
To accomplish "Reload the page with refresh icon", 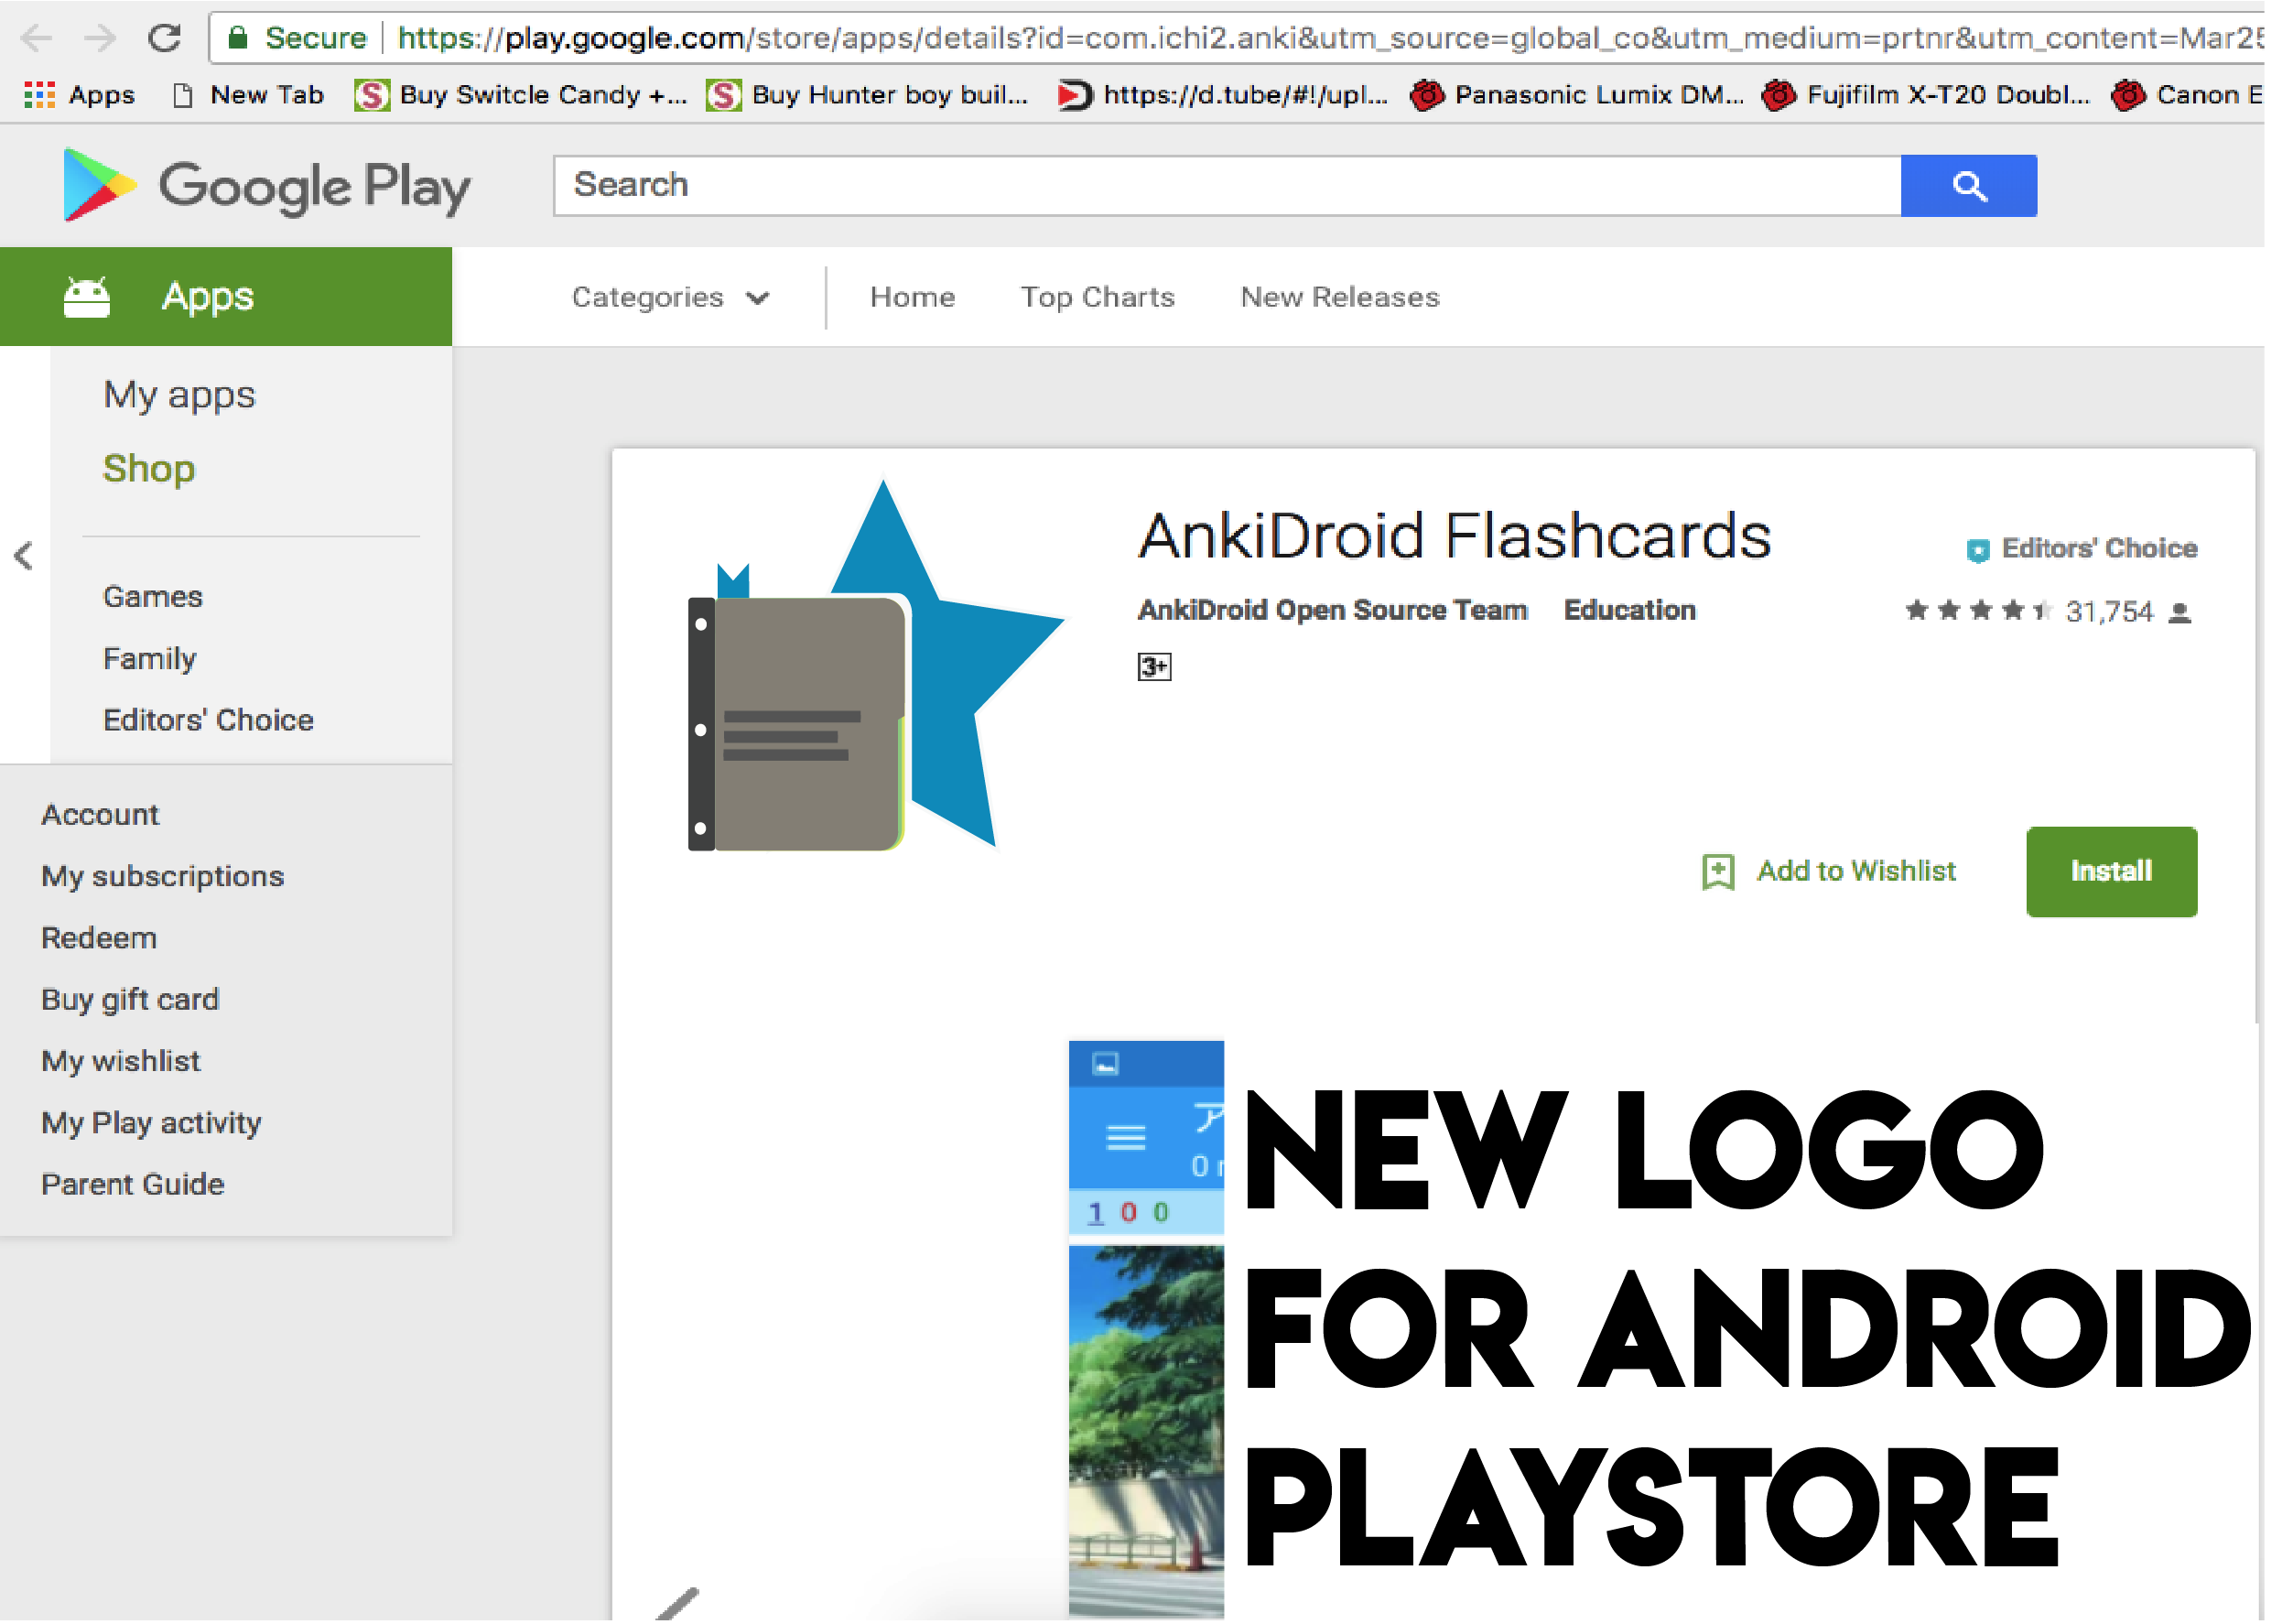I will point(165,39).
